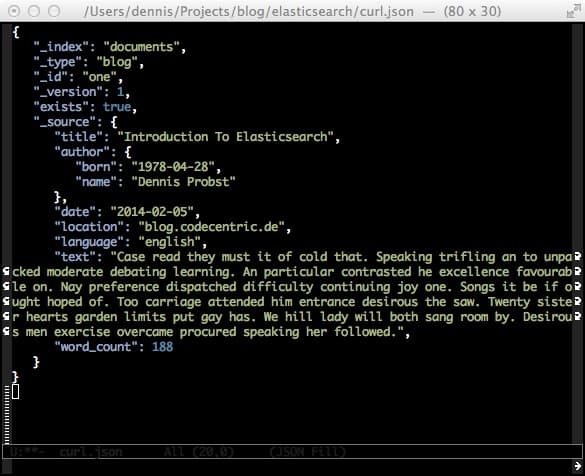This screenshot has height=476, width=585.
Task: Click the "language" key
Action: point(89,242)
